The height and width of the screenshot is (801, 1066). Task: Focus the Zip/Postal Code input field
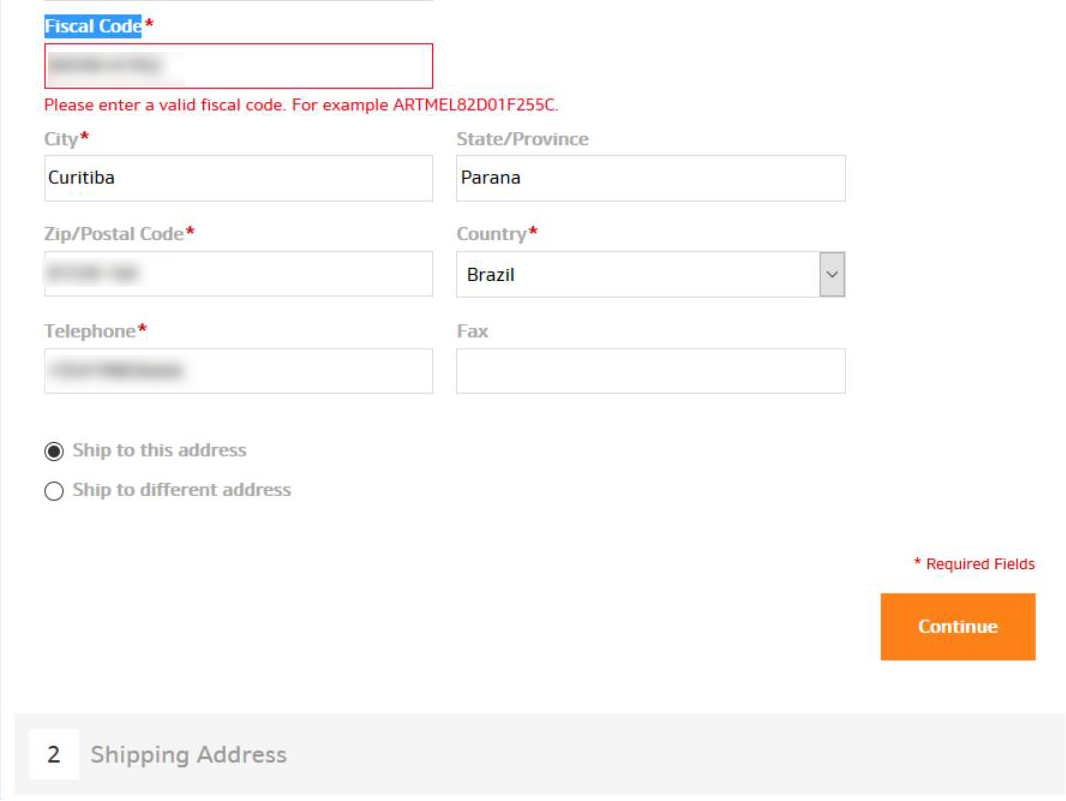coord(238,274)
